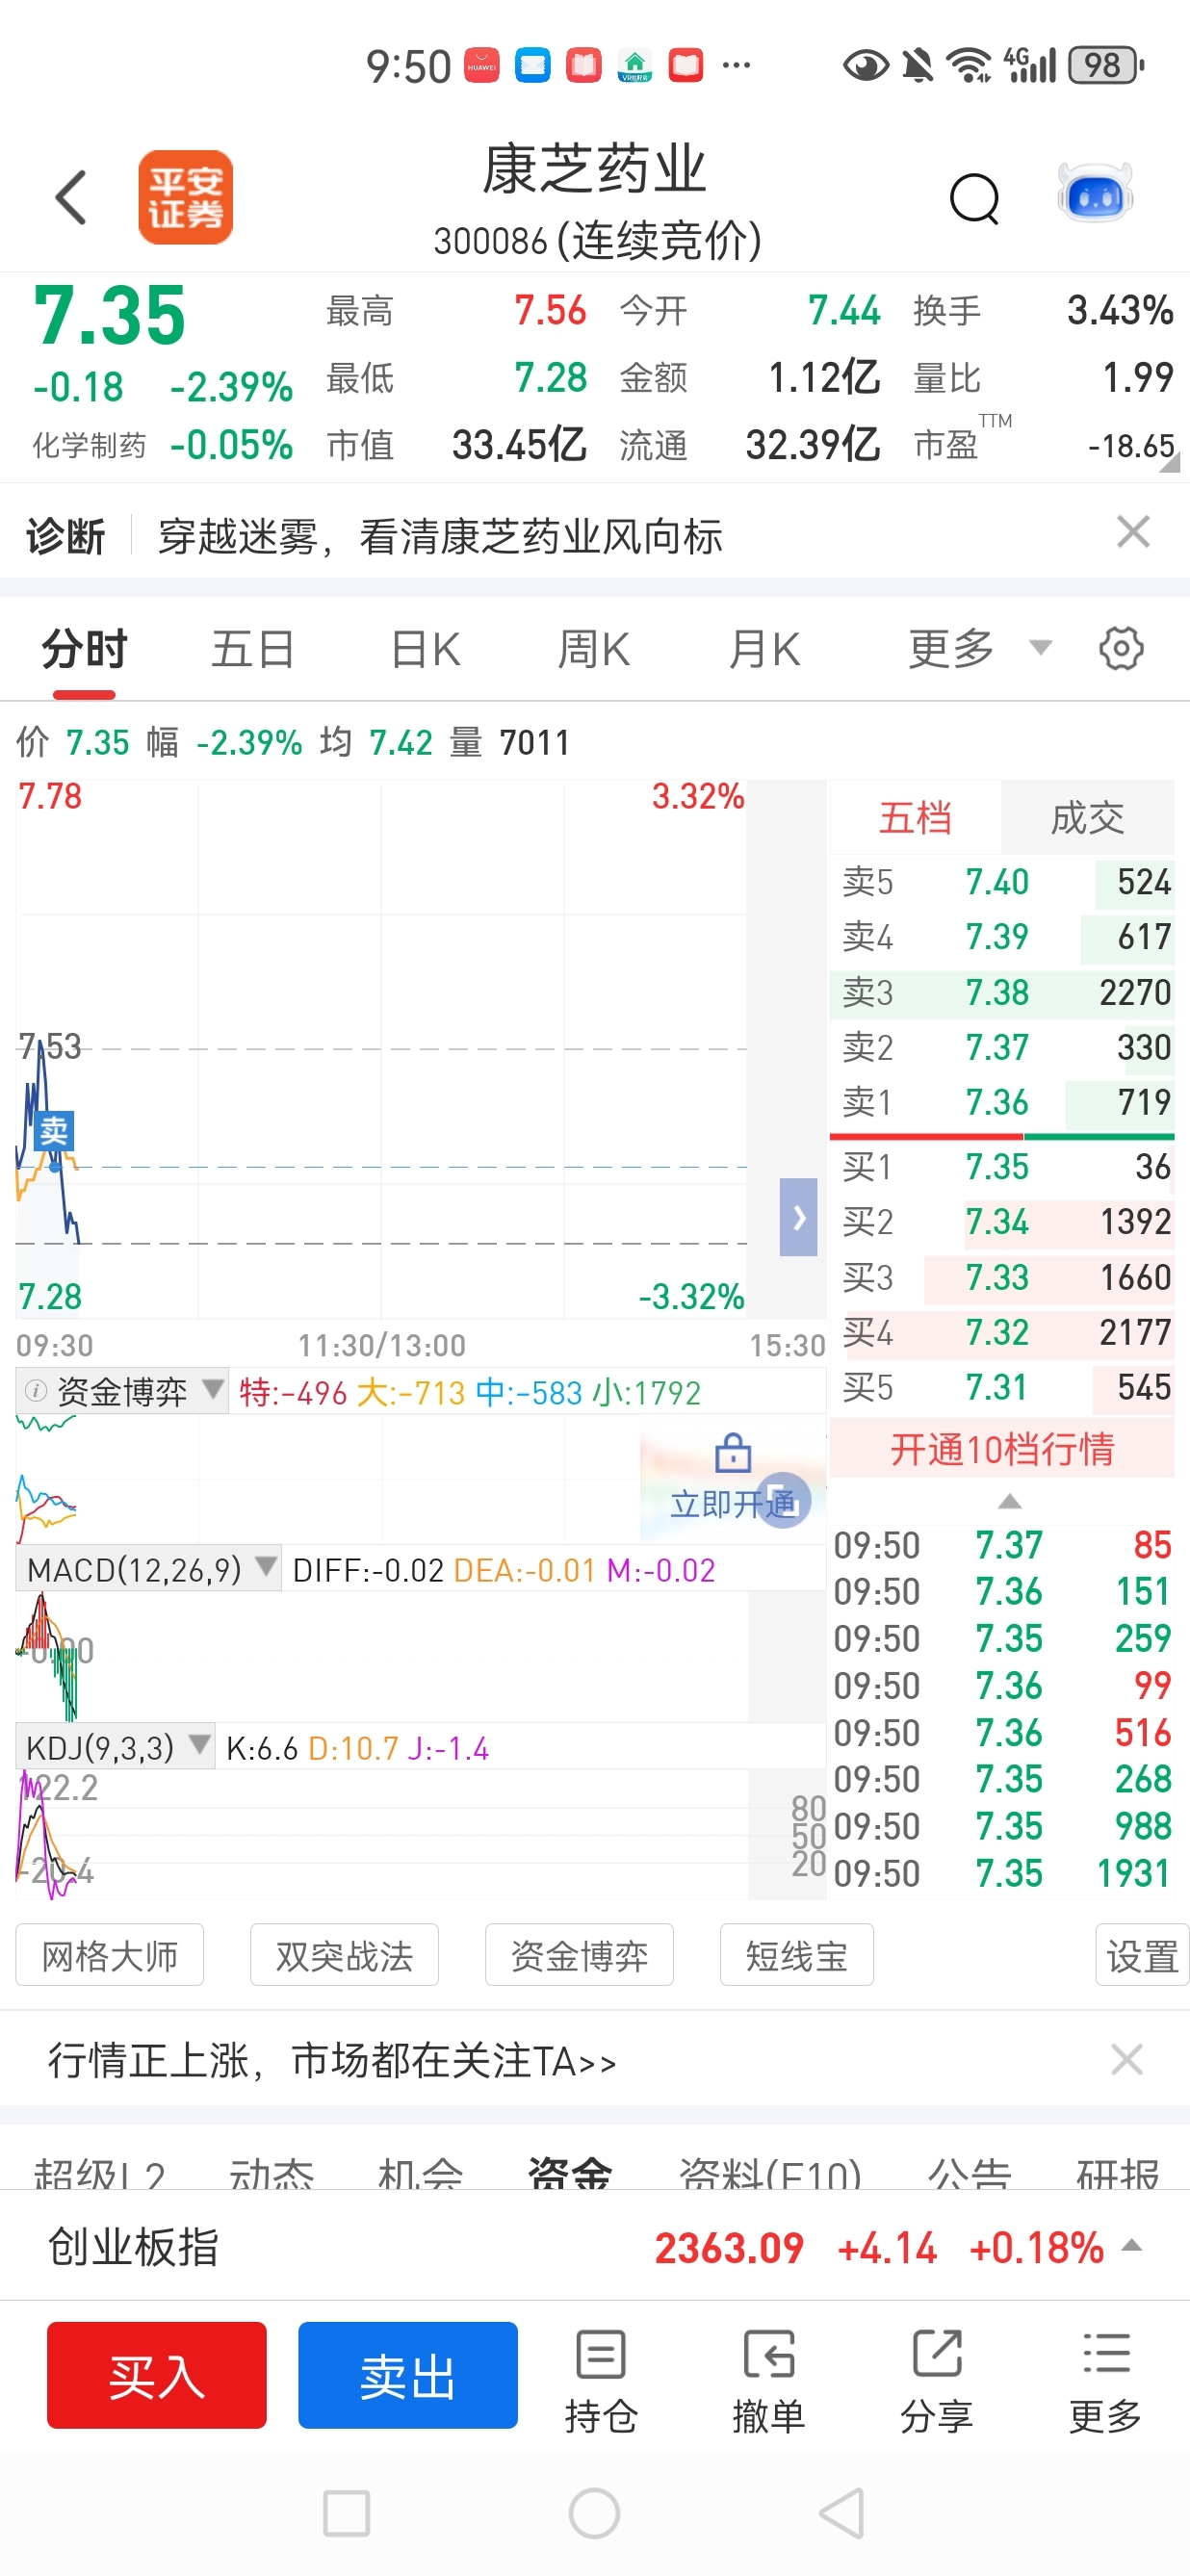Tap Android recent apps square button
Viewport: 1190px width, 2576px height.
(x=347, y=2513)
